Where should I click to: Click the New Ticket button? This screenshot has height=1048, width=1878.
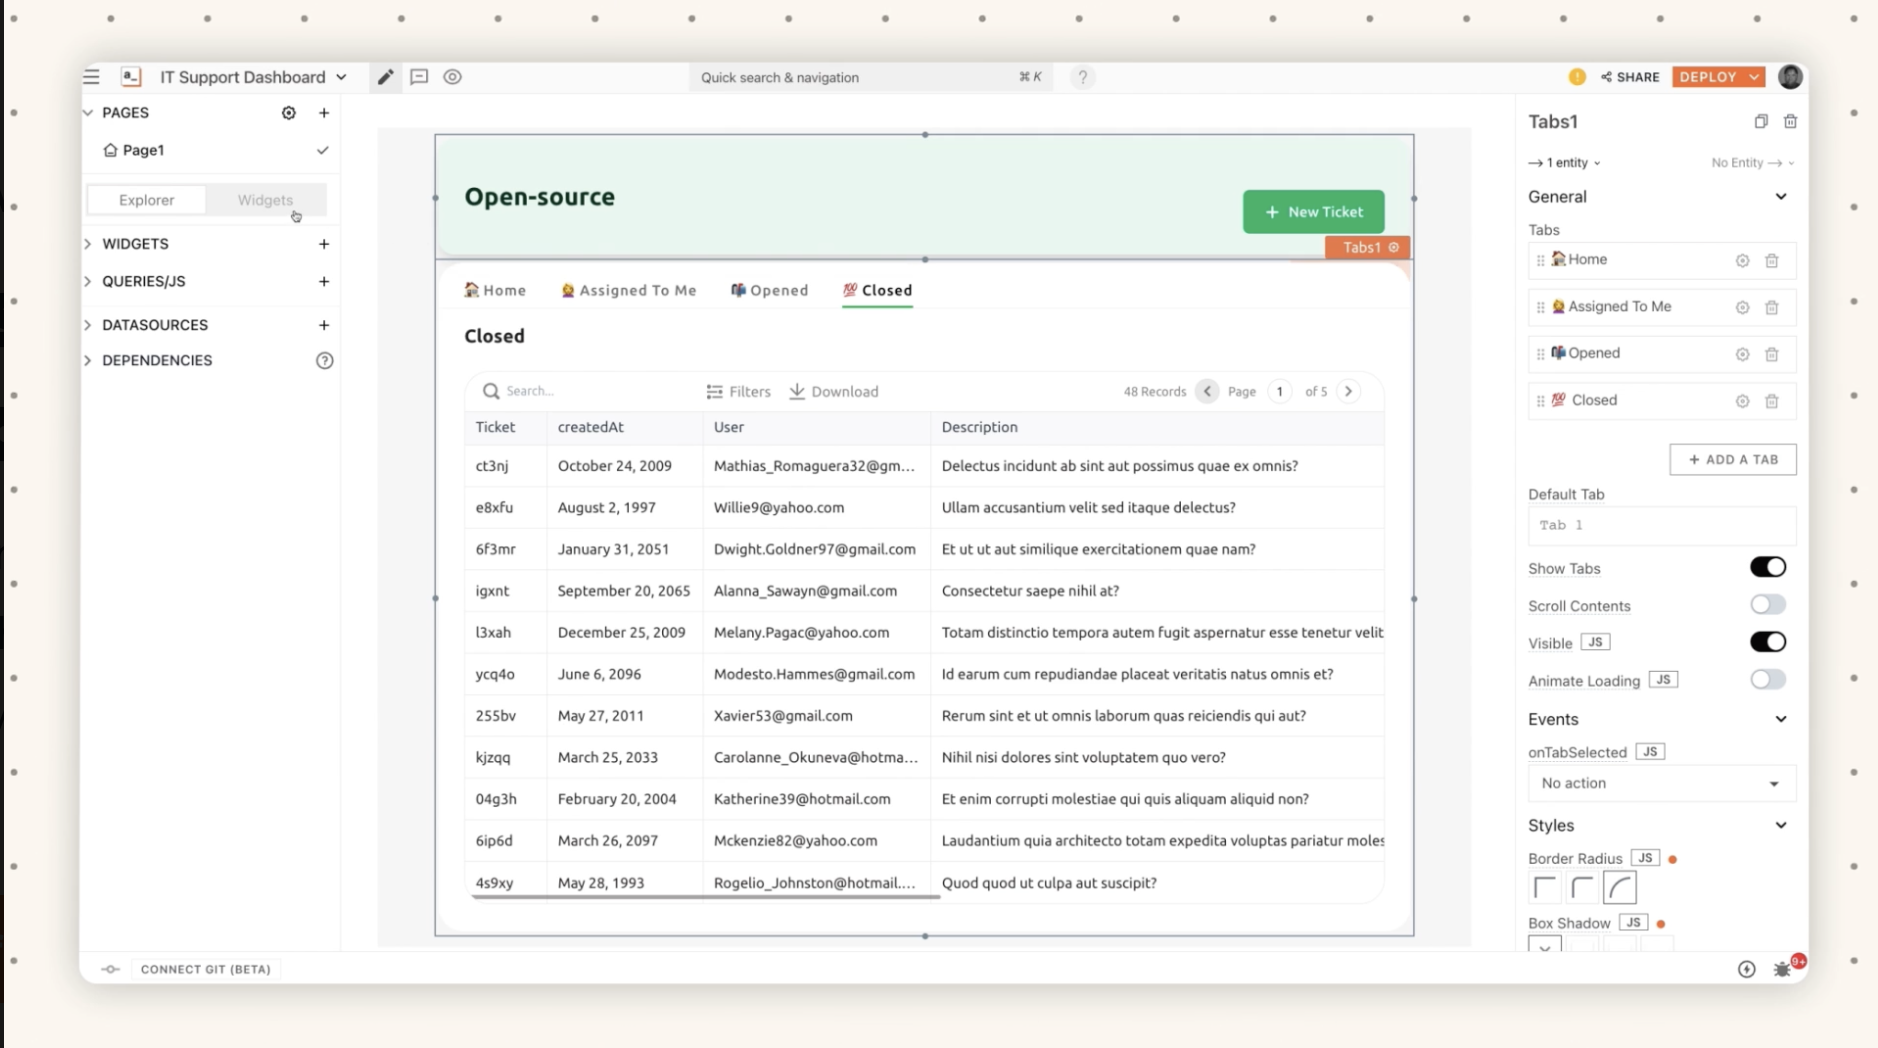(1312, 211)
